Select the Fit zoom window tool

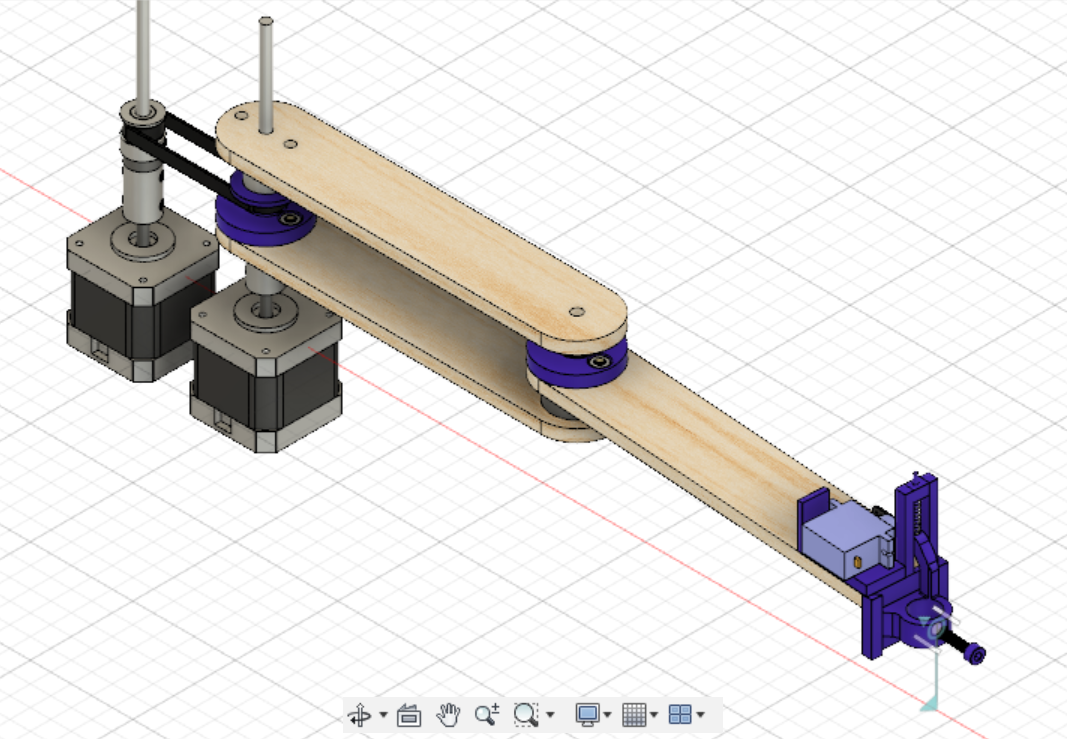tap(527, 715)
